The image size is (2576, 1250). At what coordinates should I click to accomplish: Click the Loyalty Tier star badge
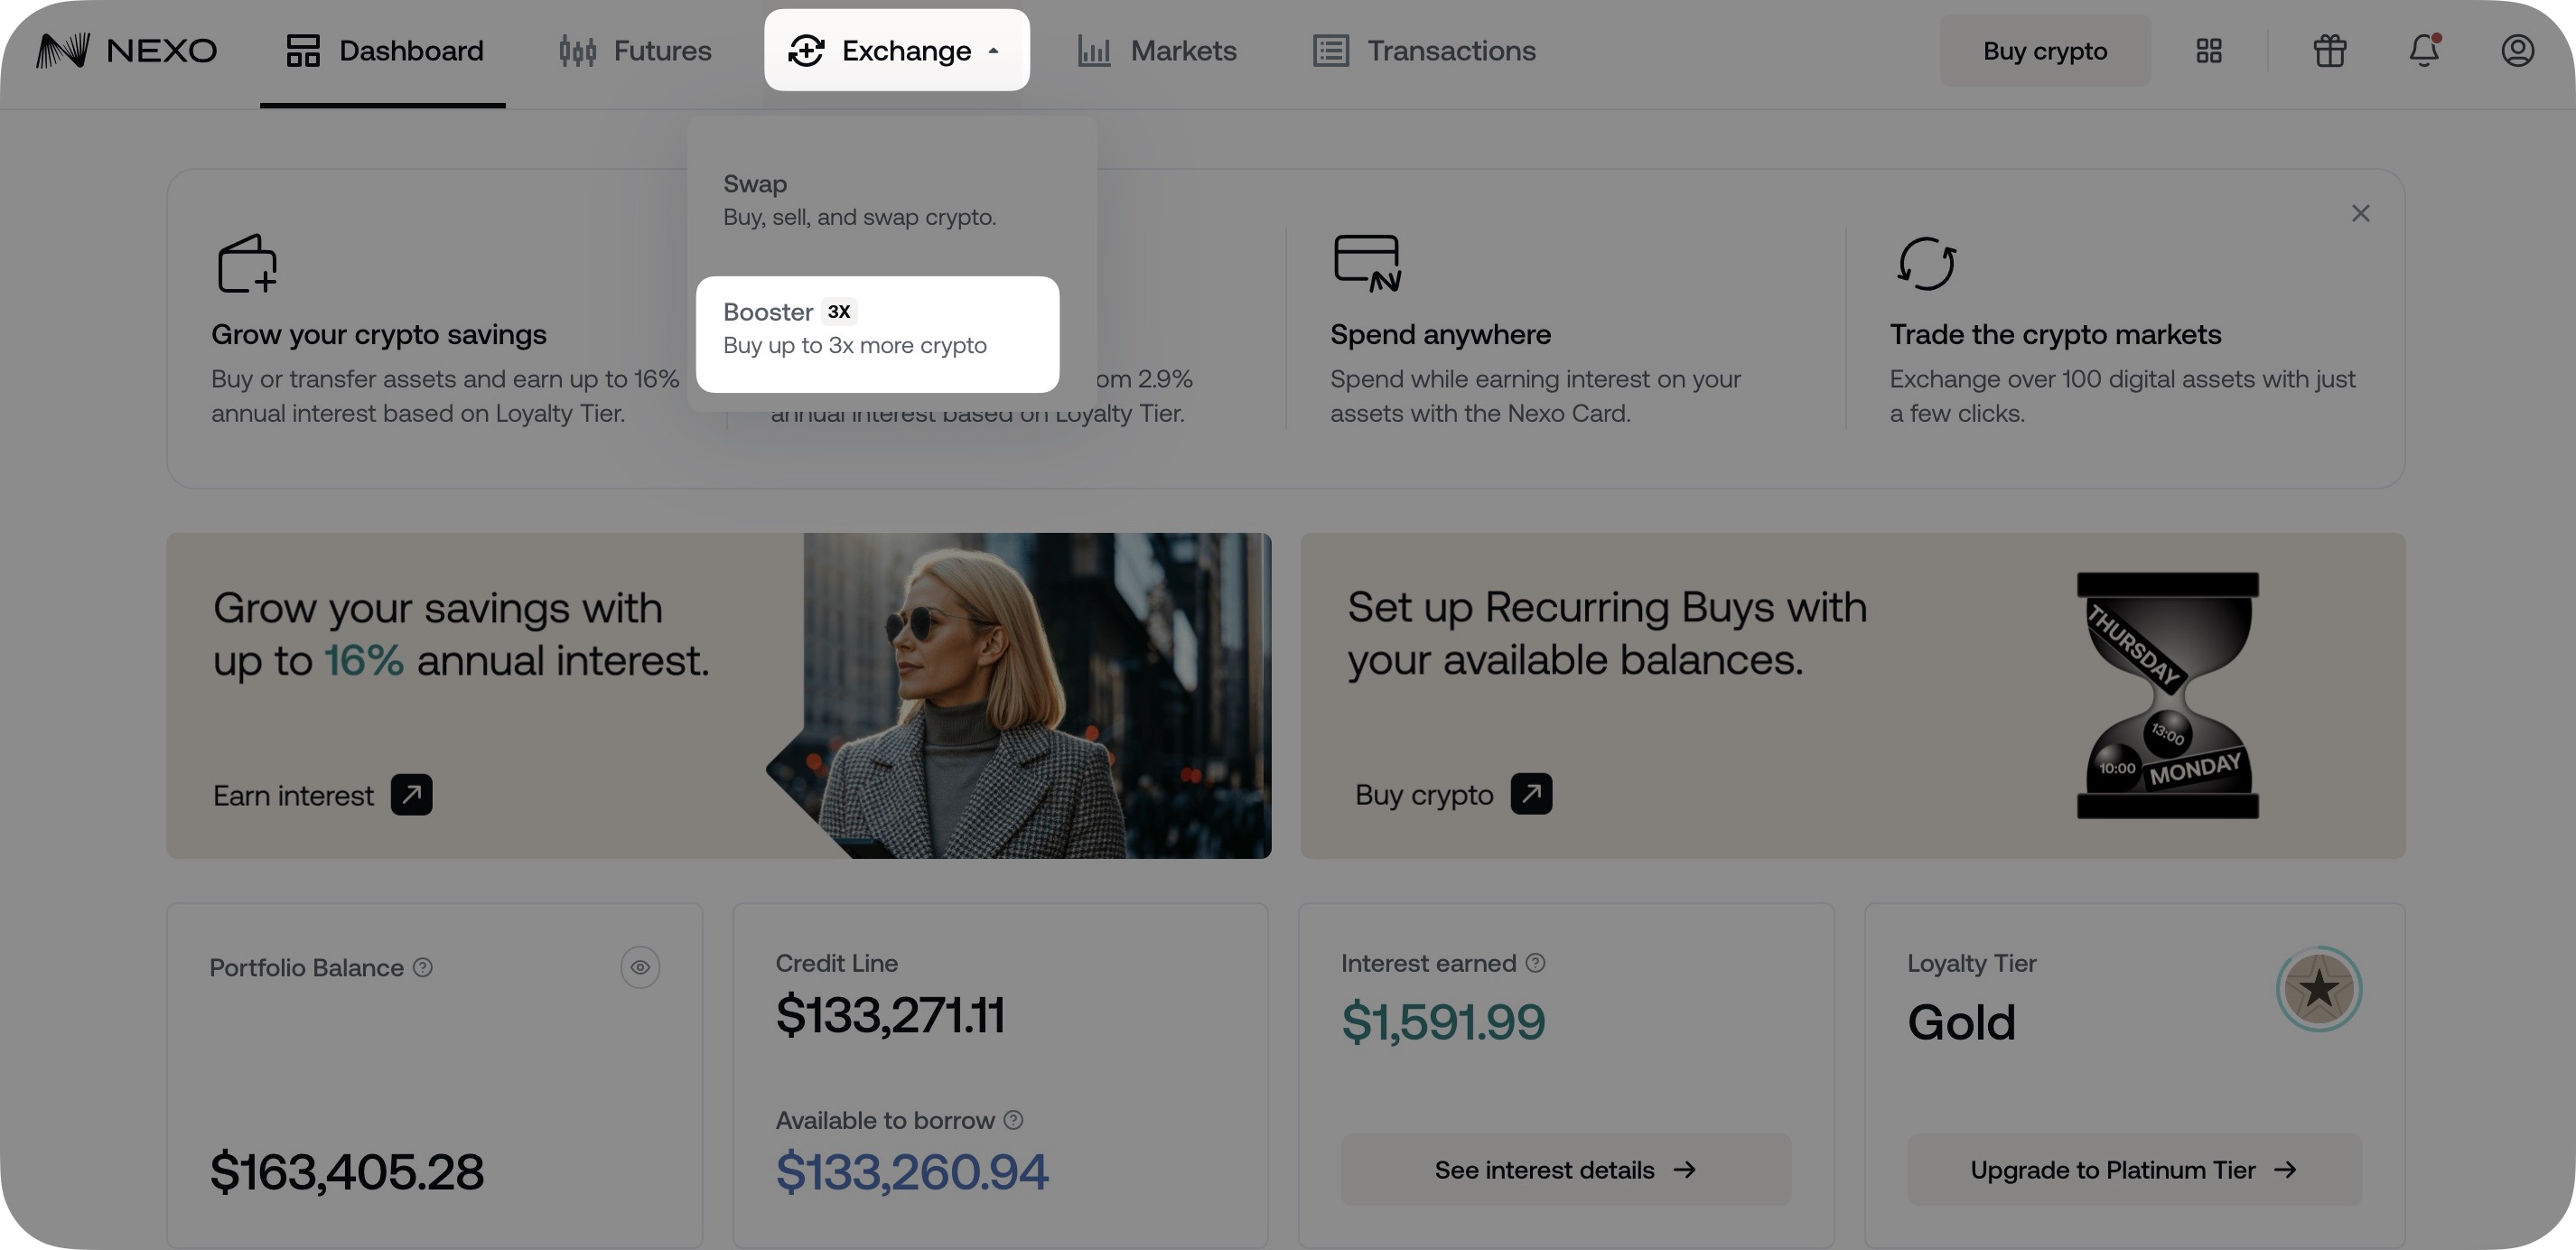2318,989
